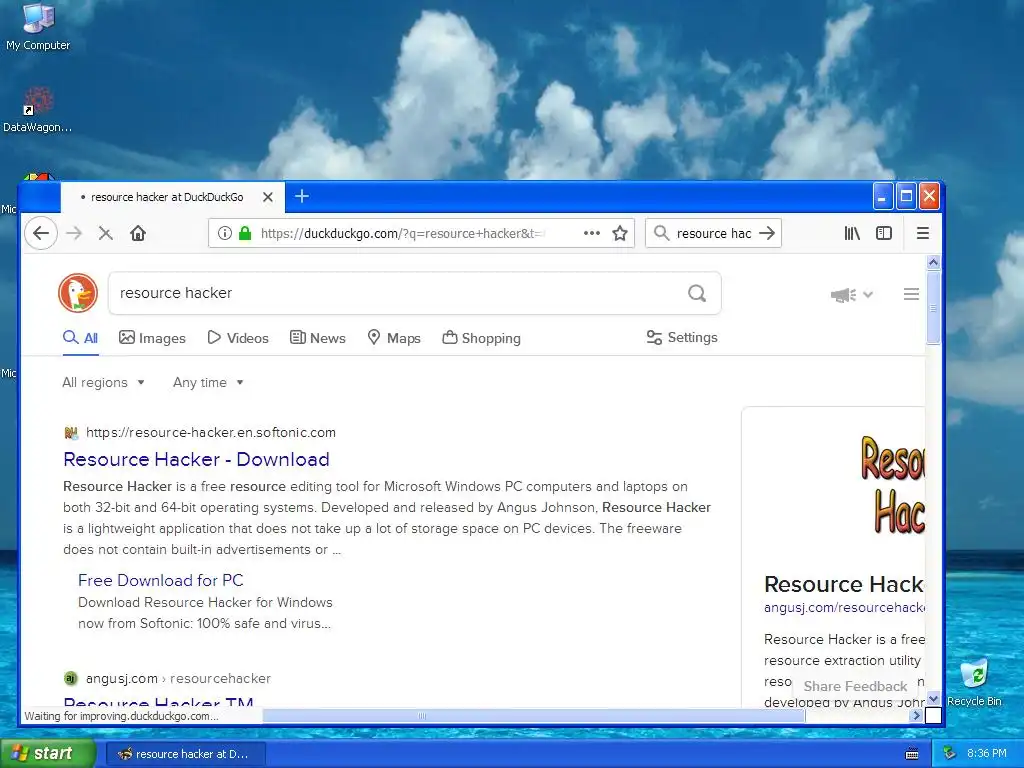Open the browser home page icon
Screen dimensions: 1024x768
138,233
